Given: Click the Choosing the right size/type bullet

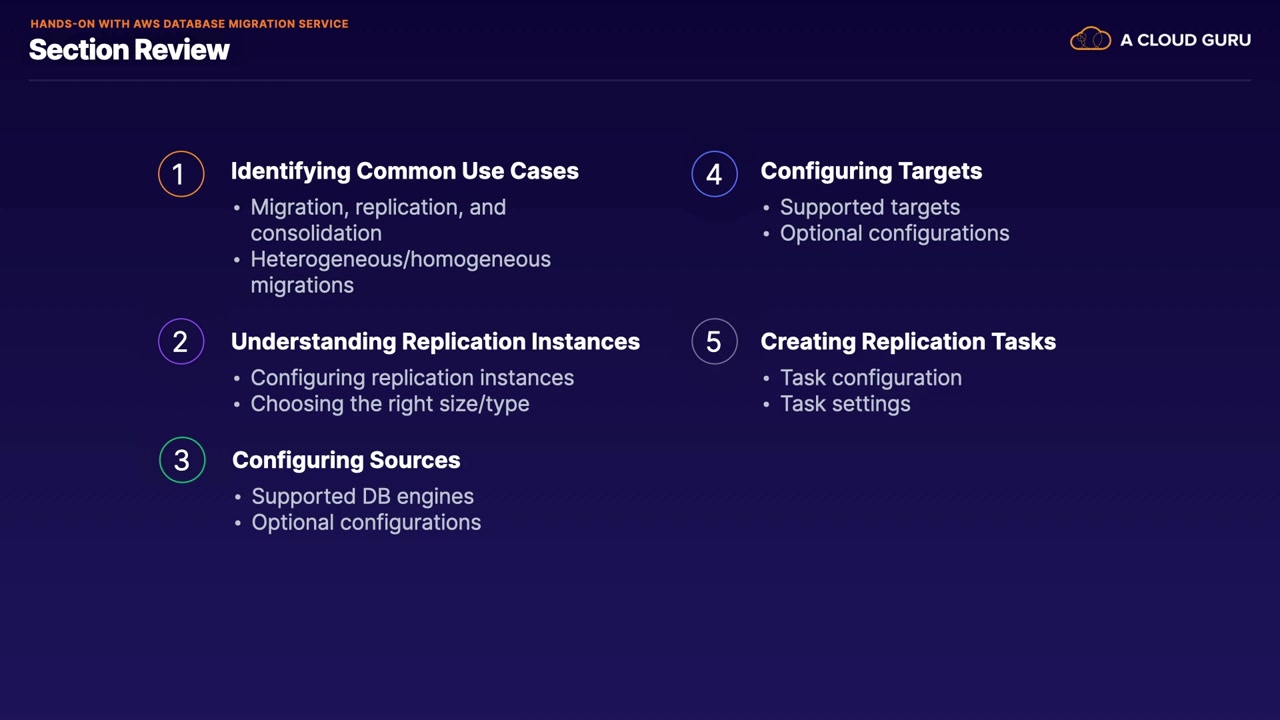Looking at the screenshot, I should (389, 404).
